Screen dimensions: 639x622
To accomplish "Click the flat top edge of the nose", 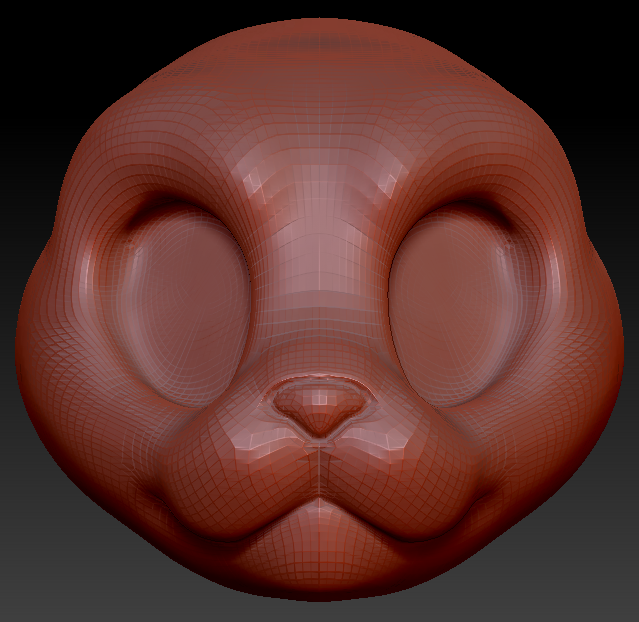I will coord(319,383).
